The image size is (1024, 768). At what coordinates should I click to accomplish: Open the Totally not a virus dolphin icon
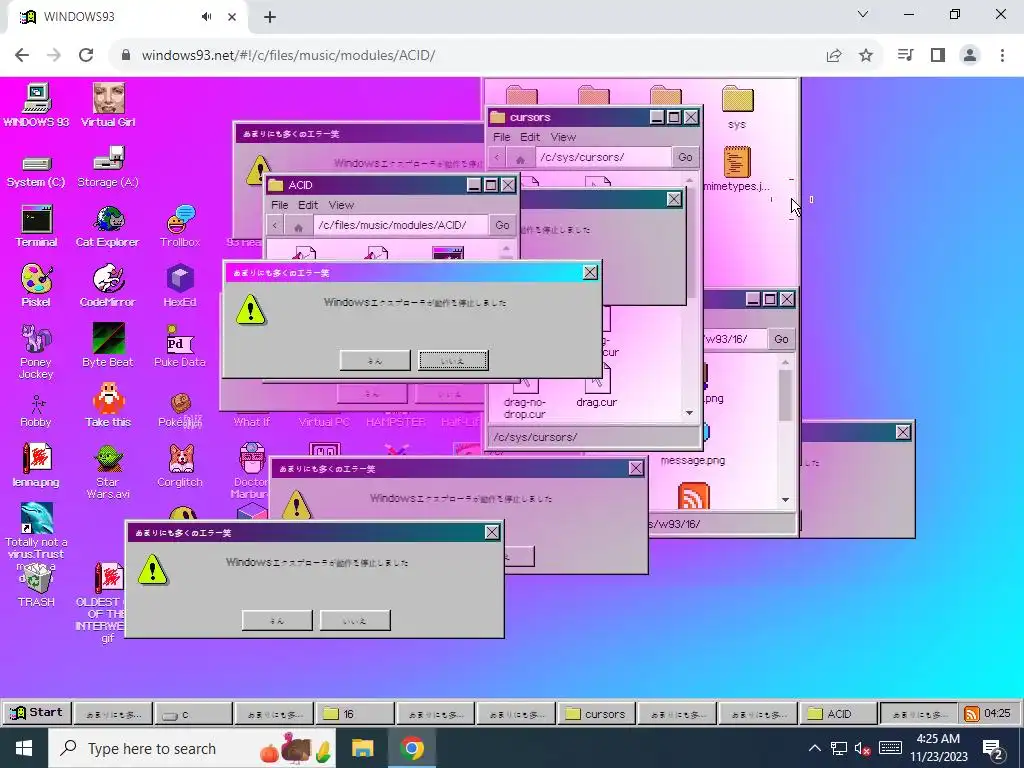(x=36, y=520)
